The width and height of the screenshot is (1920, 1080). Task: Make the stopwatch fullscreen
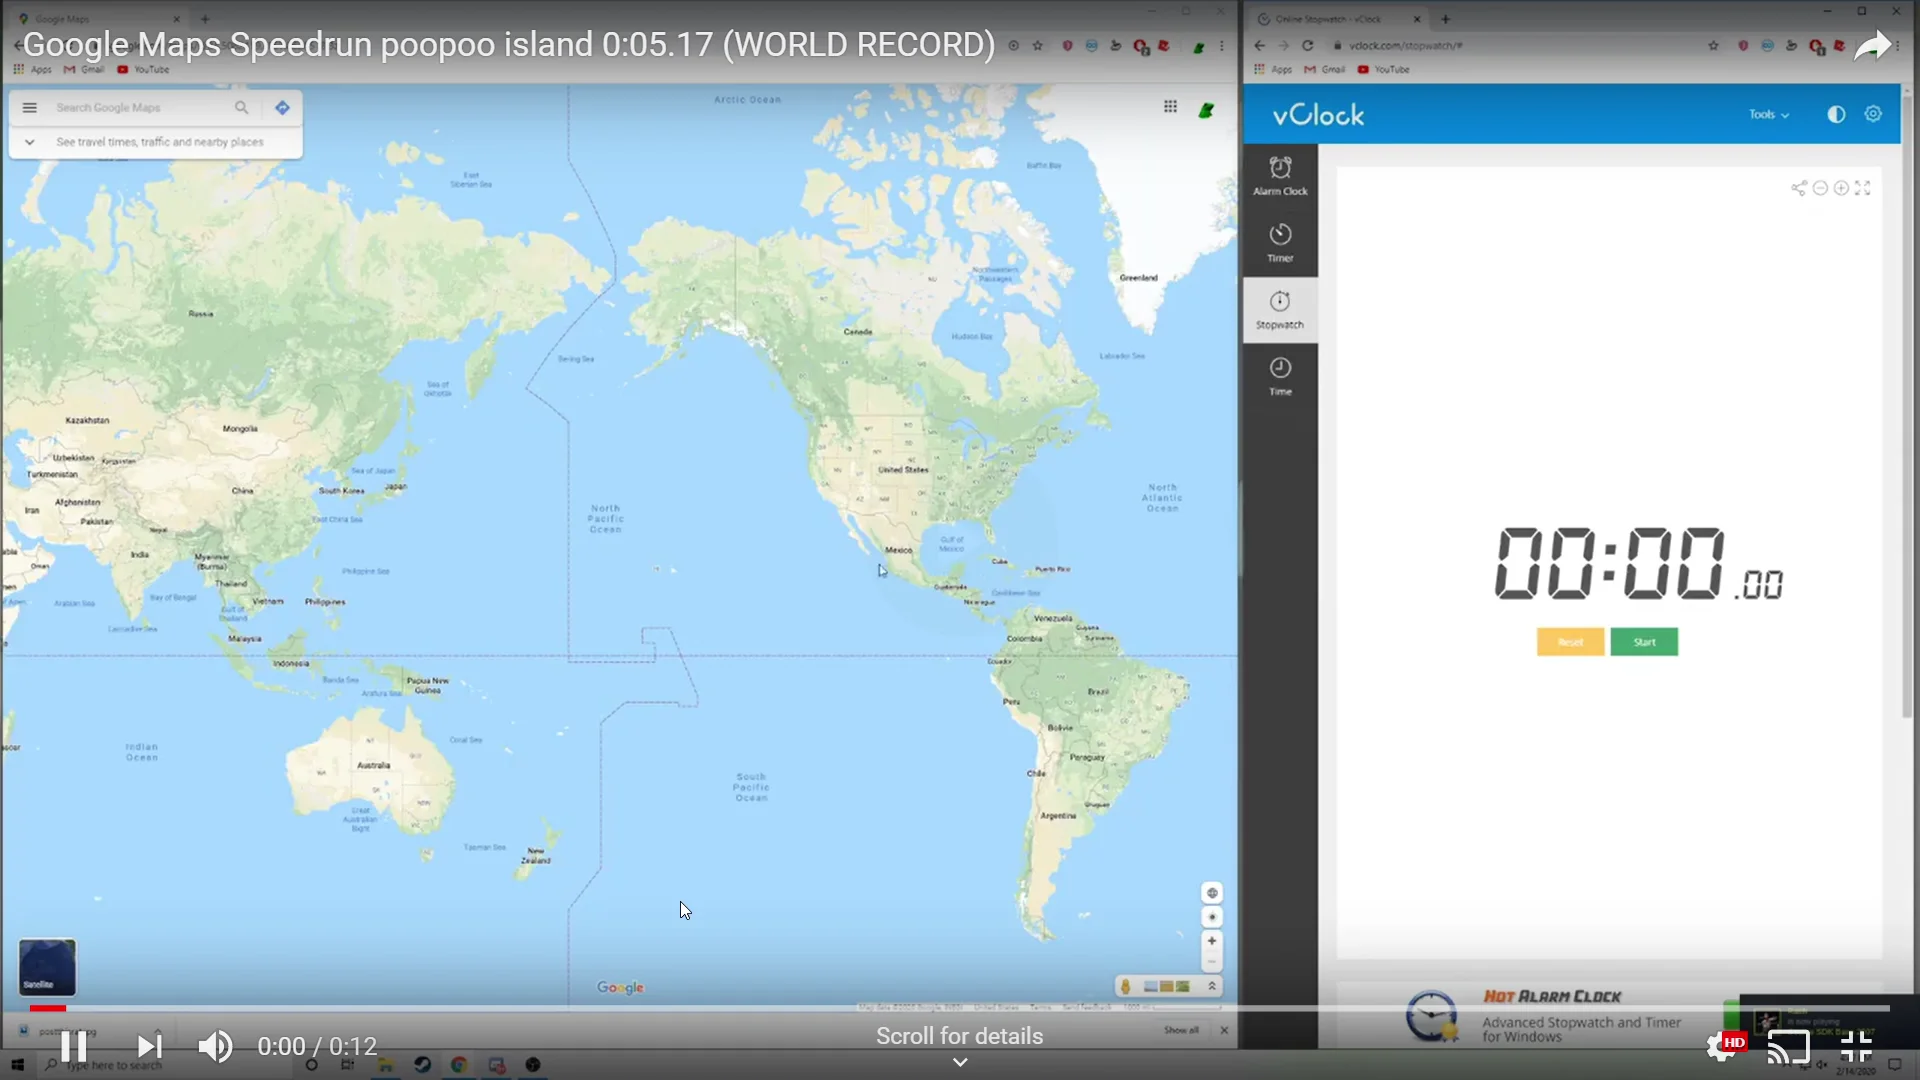click(x=1862, y=188)
